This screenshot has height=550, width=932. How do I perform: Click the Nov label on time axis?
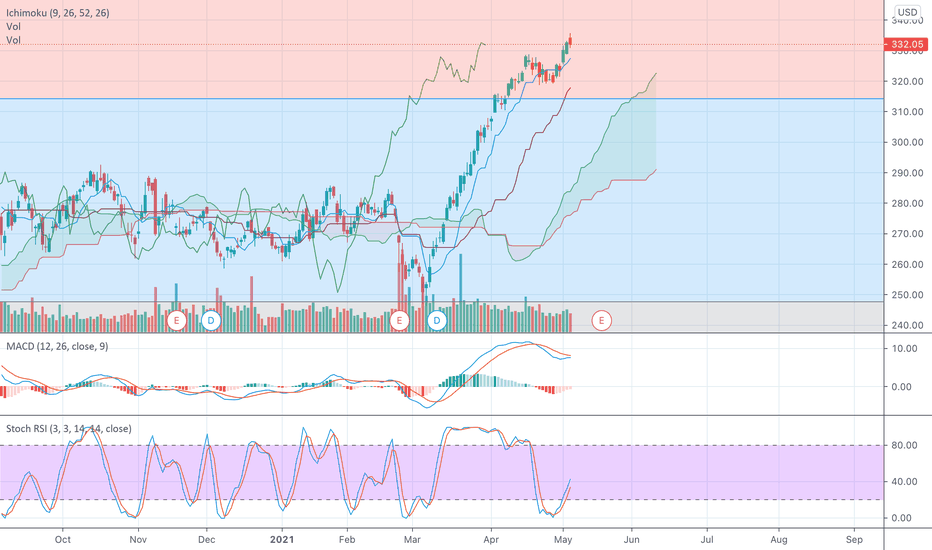pos(138,539)
